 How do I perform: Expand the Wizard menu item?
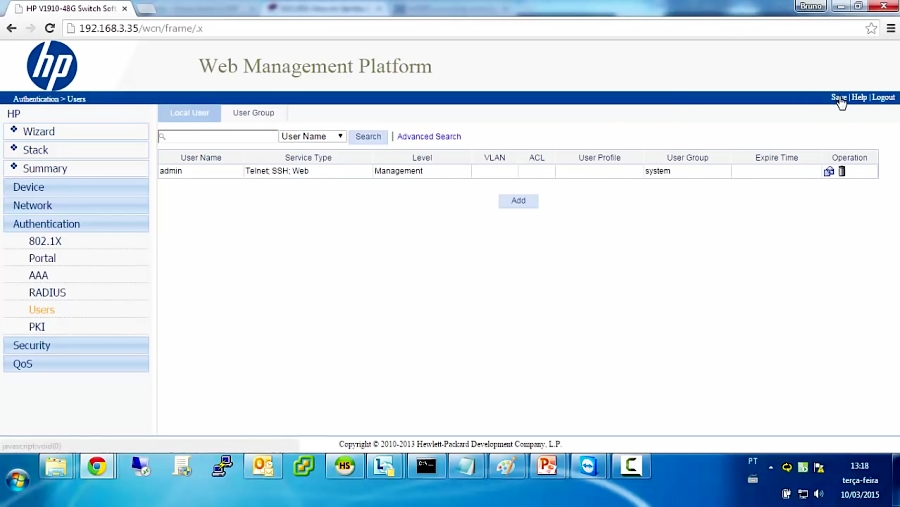[76, 131]
